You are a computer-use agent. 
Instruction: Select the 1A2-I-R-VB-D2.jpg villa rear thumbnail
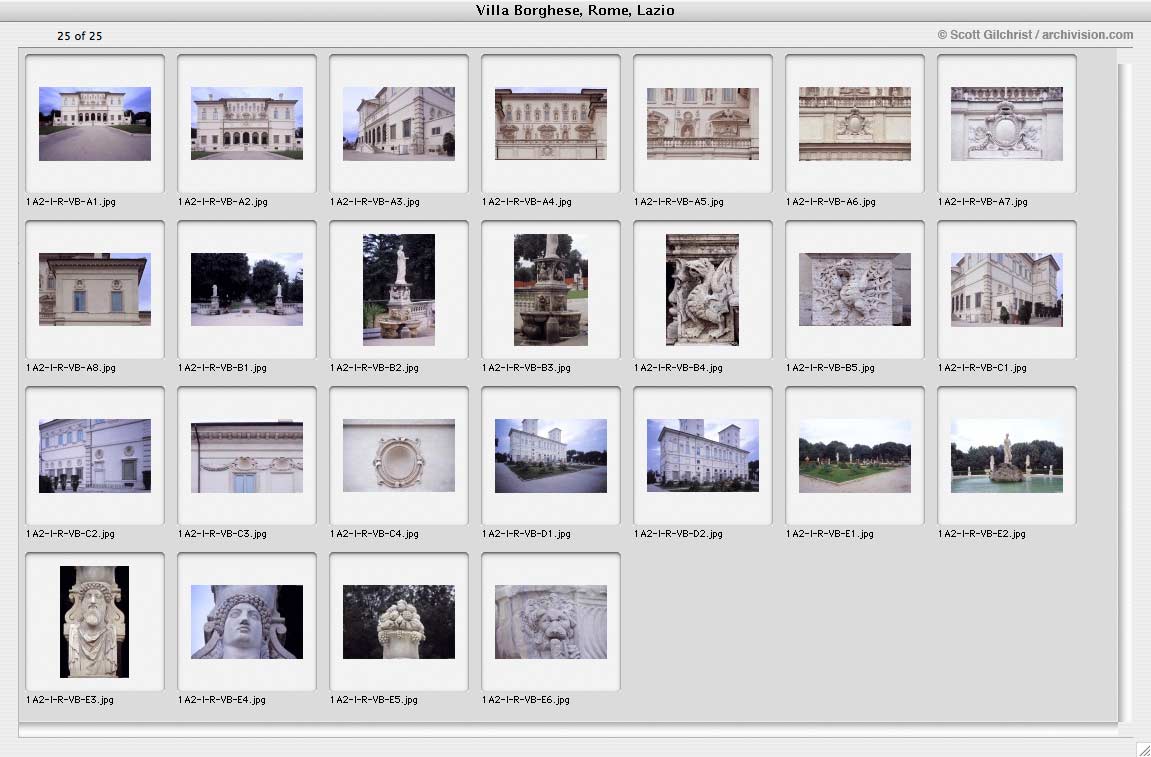(702, 455)
